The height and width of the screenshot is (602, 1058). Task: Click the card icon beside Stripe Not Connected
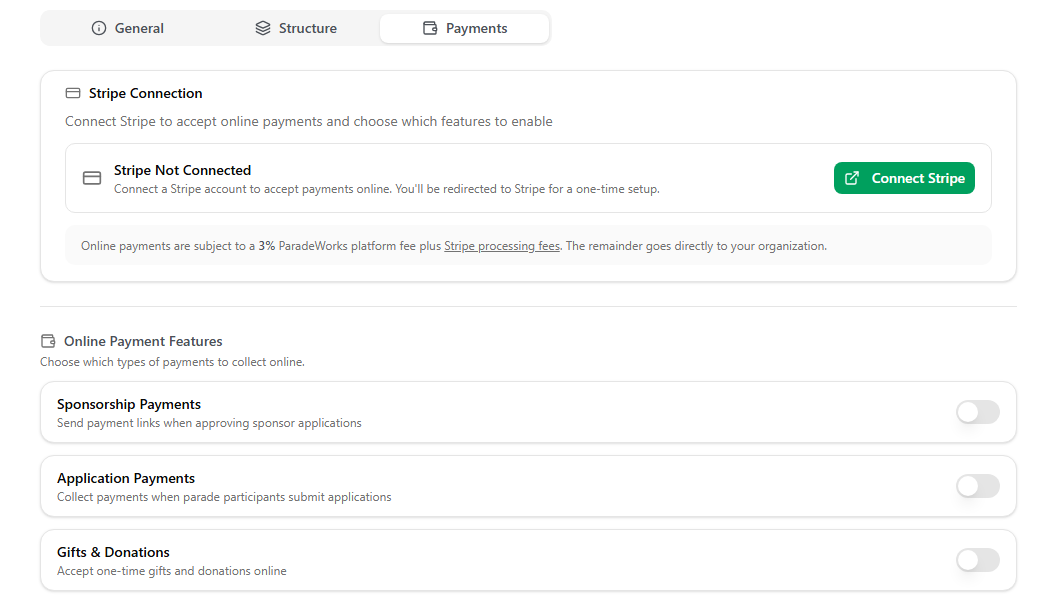[92, 178]
